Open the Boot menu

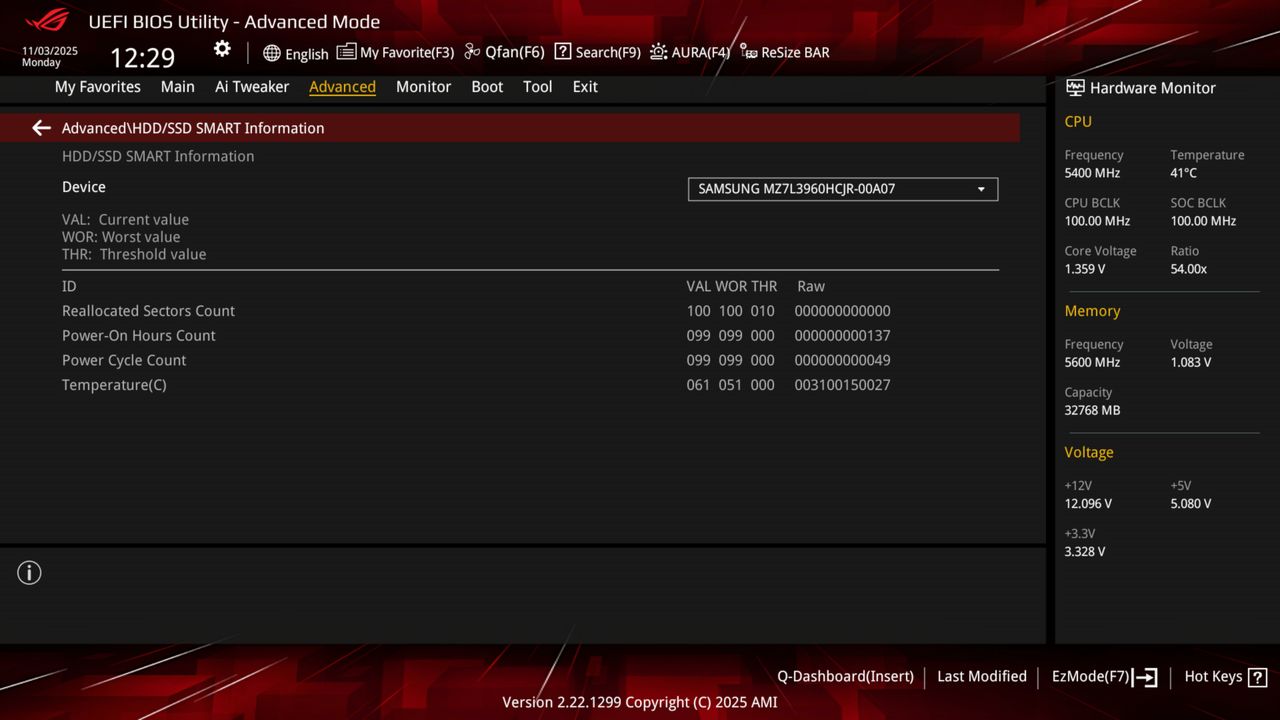487,87
